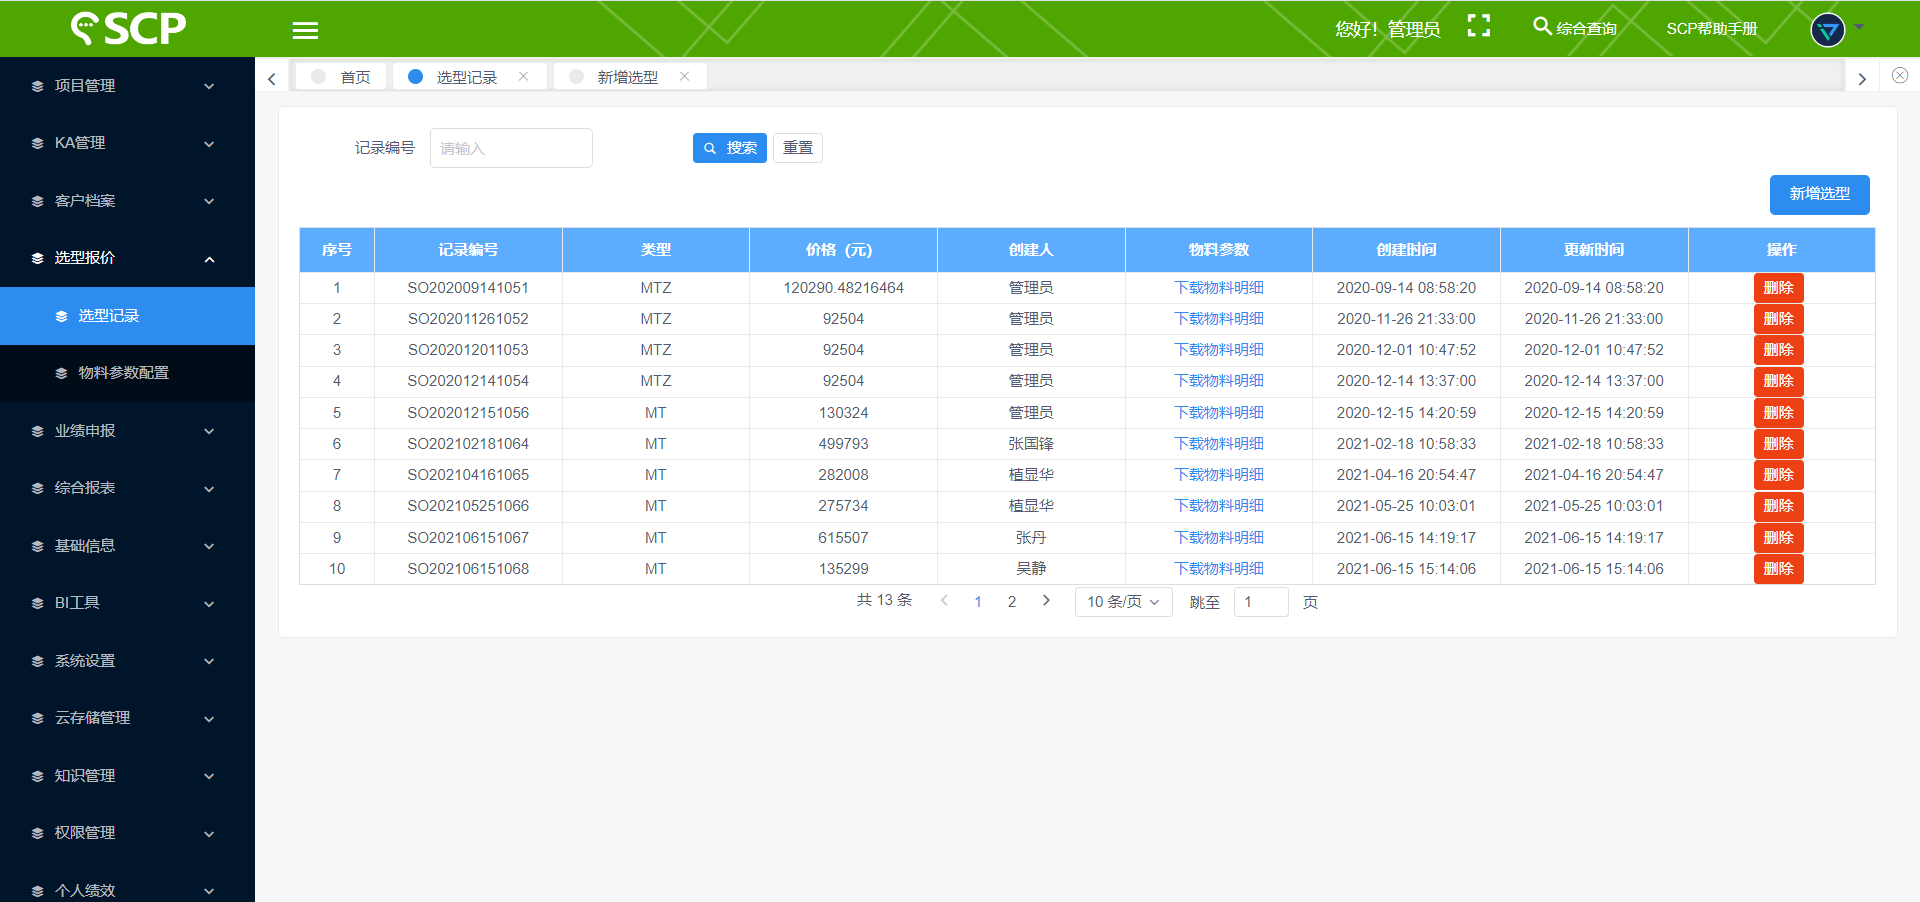
Task: Select page 1 in pagination
Action: pyautogui.click(x=978, y=602)
